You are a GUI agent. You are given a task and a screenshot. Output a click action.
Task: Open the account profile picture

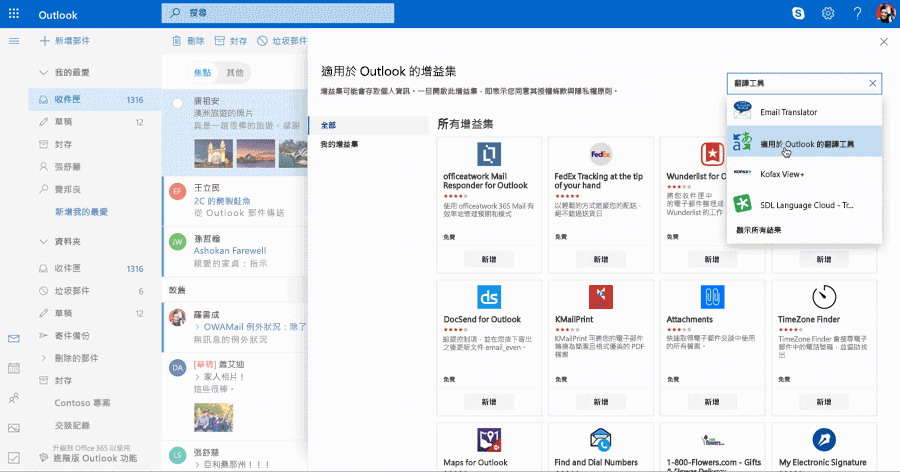[886, 13]
